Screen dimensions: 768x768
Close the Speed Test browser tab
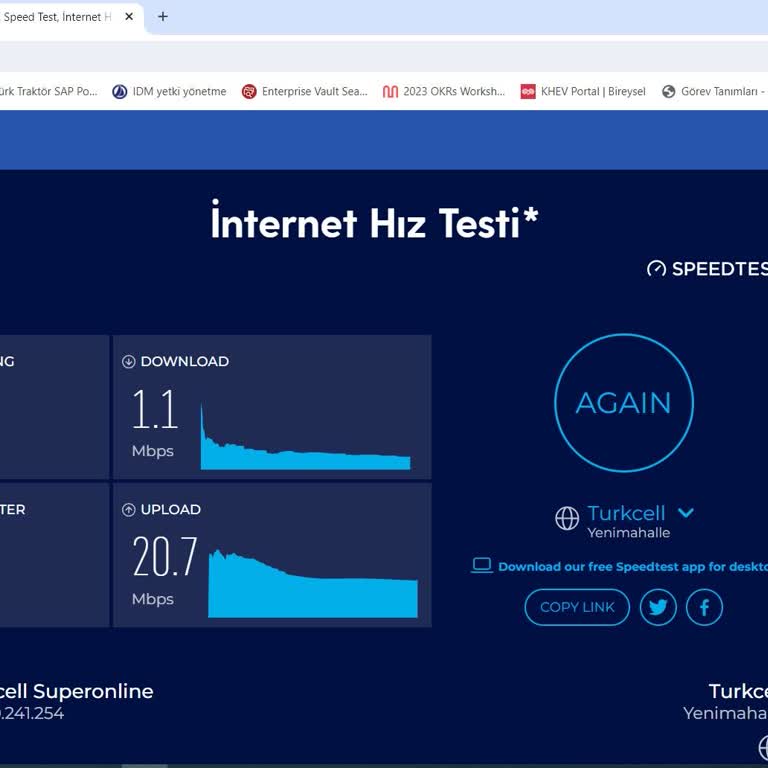(129, 17)
